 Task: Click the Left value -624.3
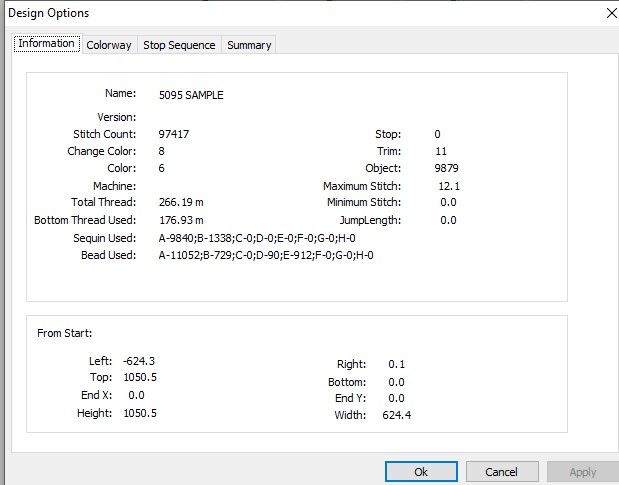[139, 361]
